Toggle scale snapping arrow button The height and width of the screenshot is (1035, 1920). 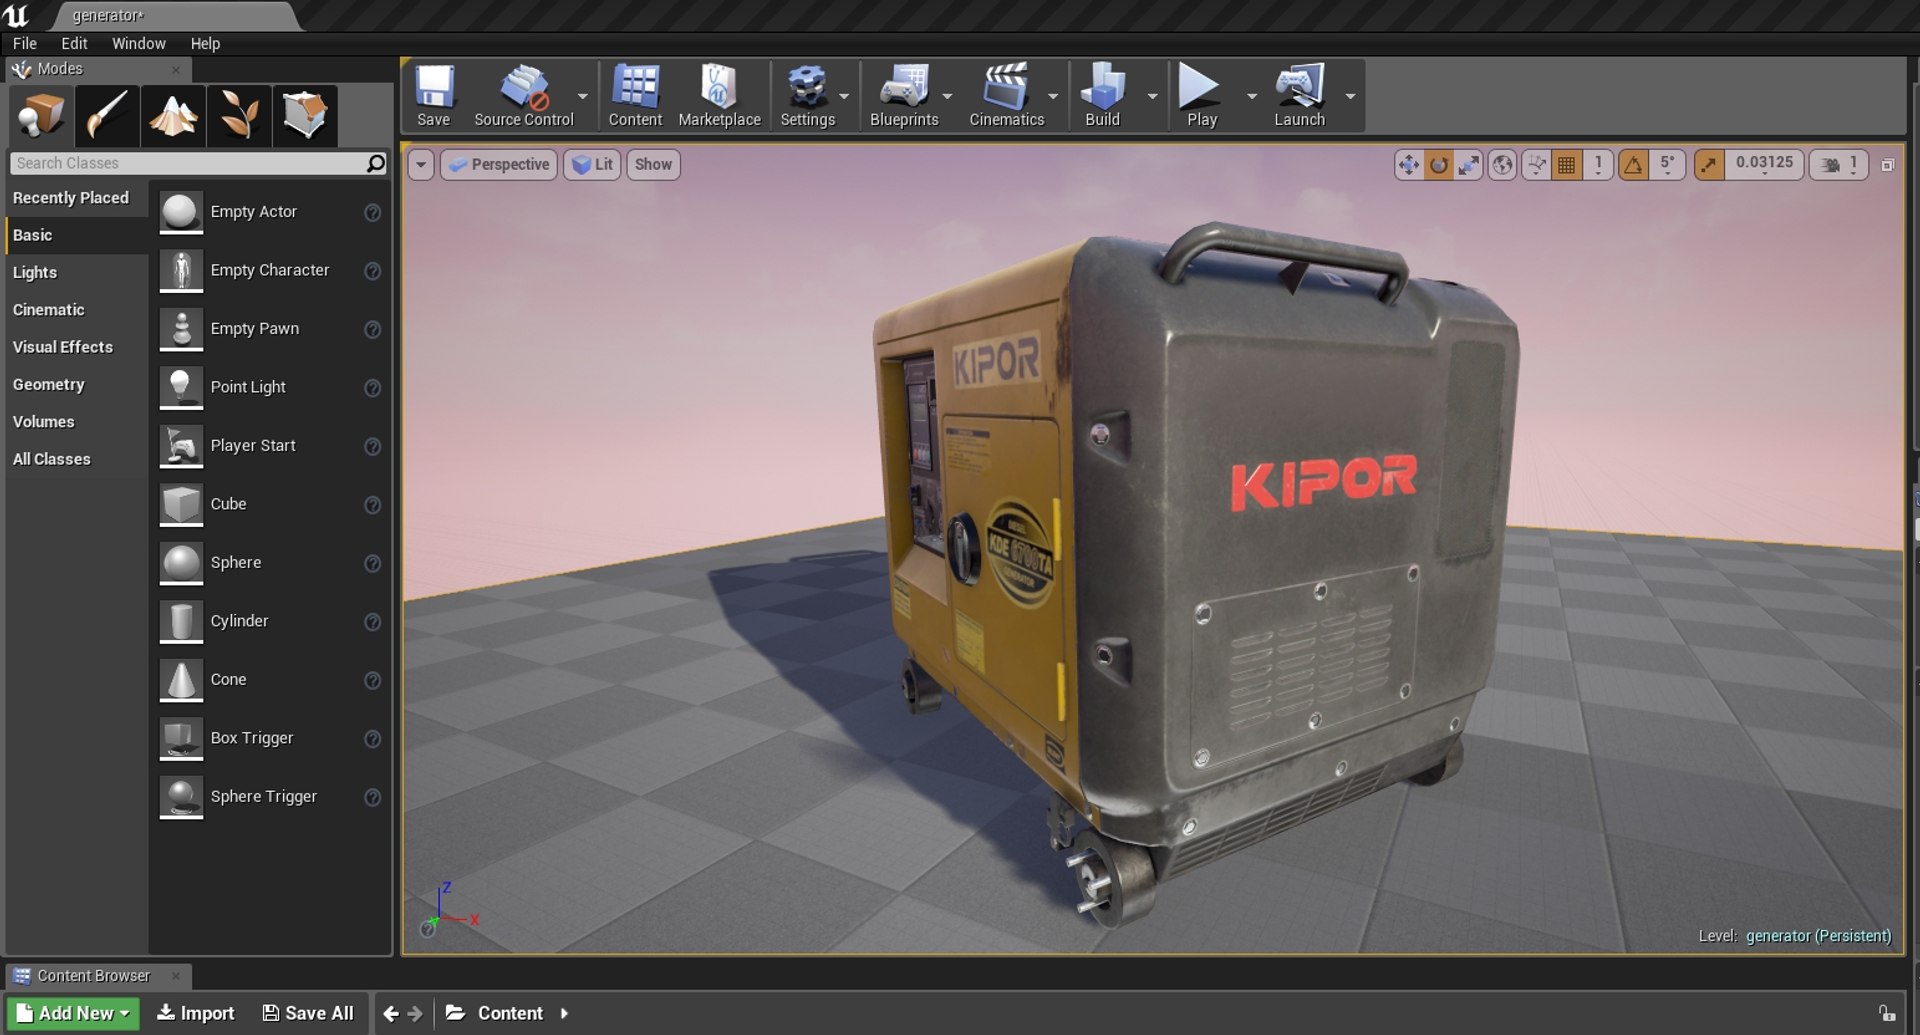1709,165
